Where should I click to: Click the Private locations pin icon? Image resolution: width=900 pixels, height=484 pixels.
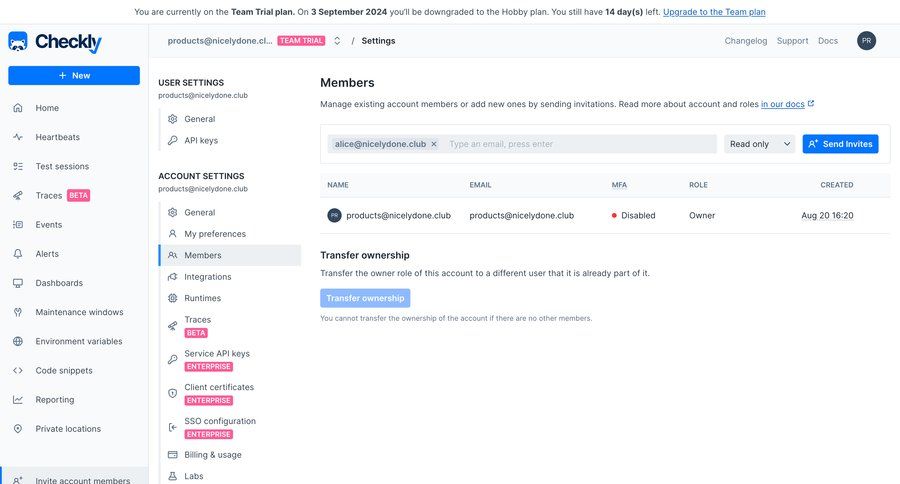tap(18, 429)
